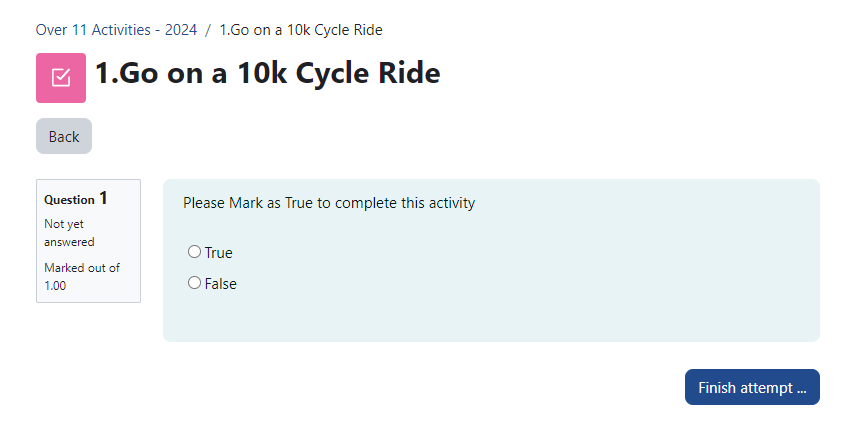The image size is (844, 423).
Task: Click the bold 1.Go on a 10k Cycle Ride heading
Action: pyautogui.click(x=267, y=73)
